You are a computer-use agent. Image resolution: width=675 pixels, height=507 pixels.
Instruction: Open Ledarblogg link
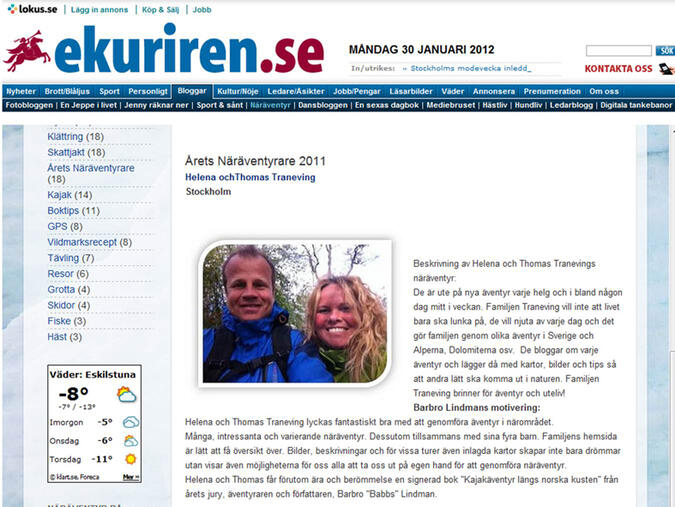[x=571, y=105]
